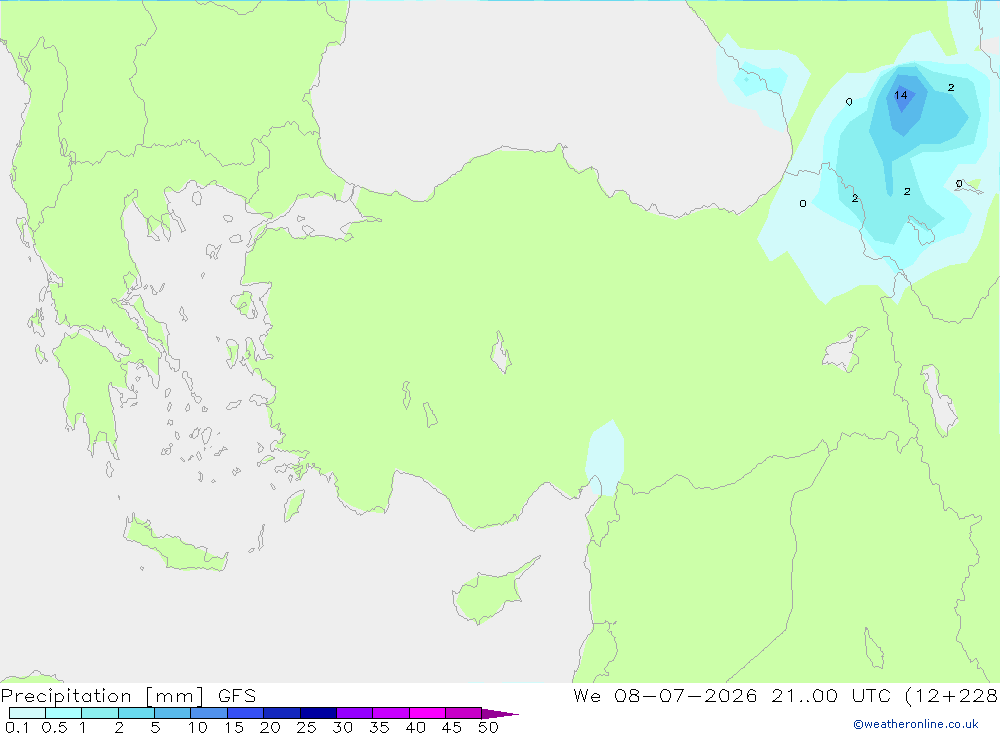Click the '0.5' legend scale label
This screenshot has width=1000, height=733.
tap(54, 727)
